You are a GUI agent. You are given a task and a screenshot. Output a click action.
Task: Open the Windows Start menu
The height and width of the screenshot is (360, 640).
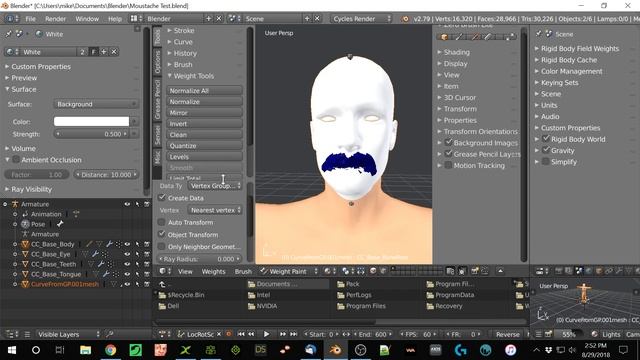pyautogui.click(x=11, y=350)
